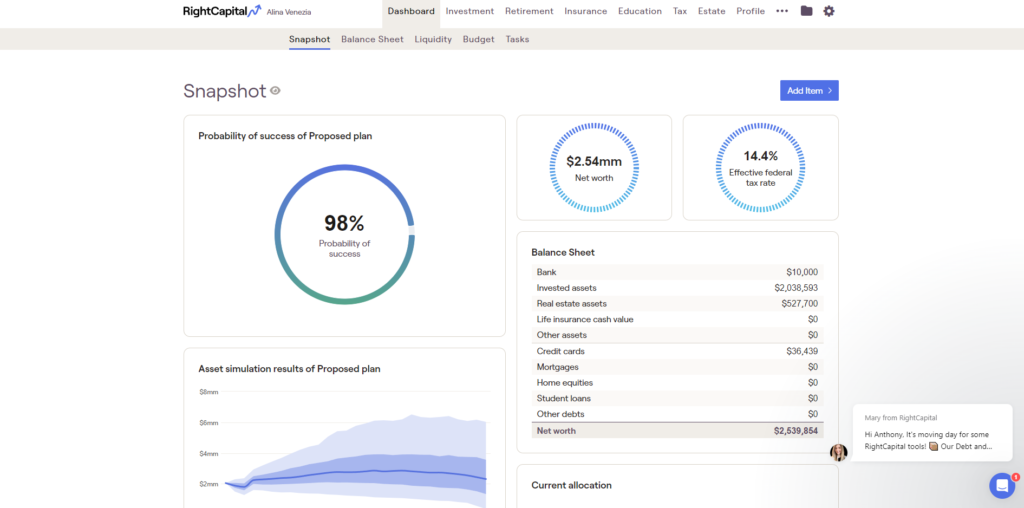Open the Insurance menu item
1024x508 pixels.
point(586,11)
